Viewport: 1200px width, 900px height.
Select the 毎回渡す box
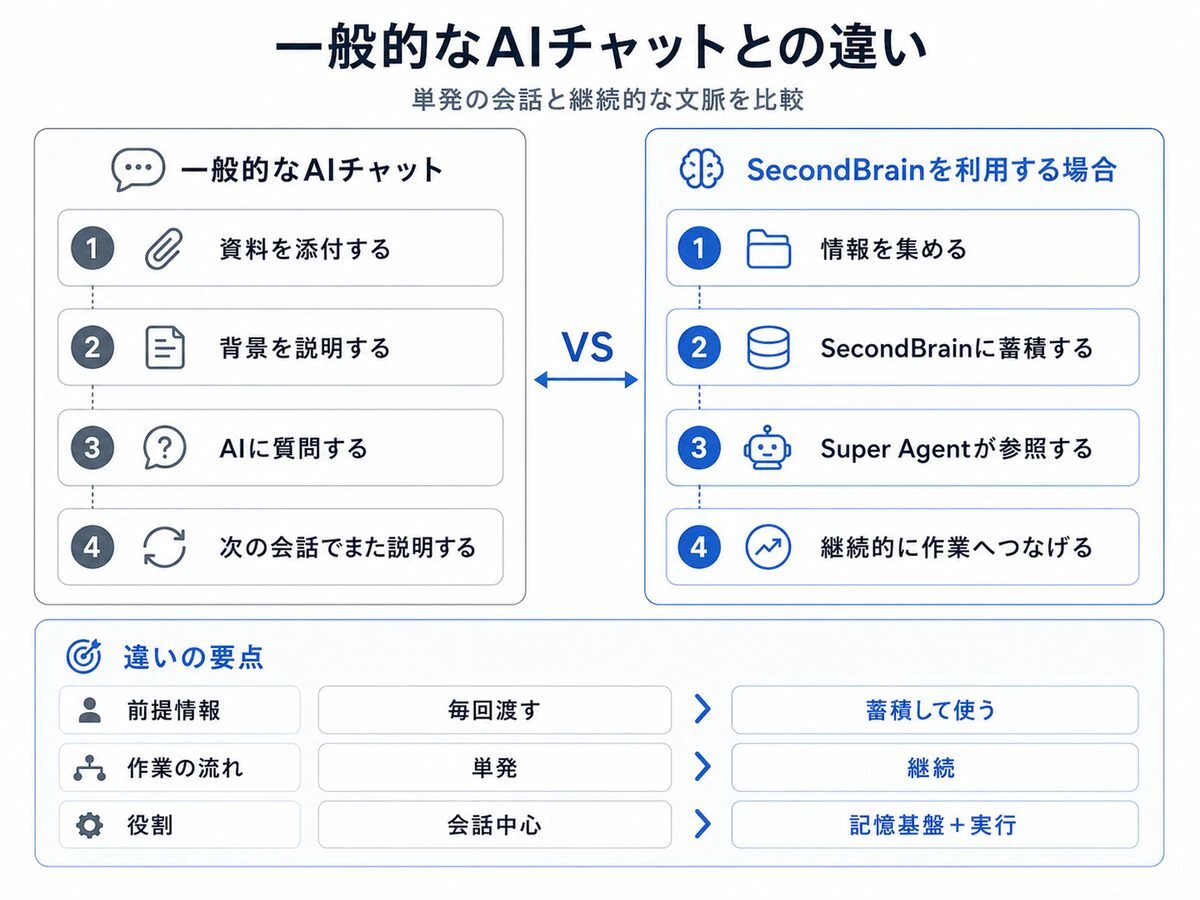(495, 710)
